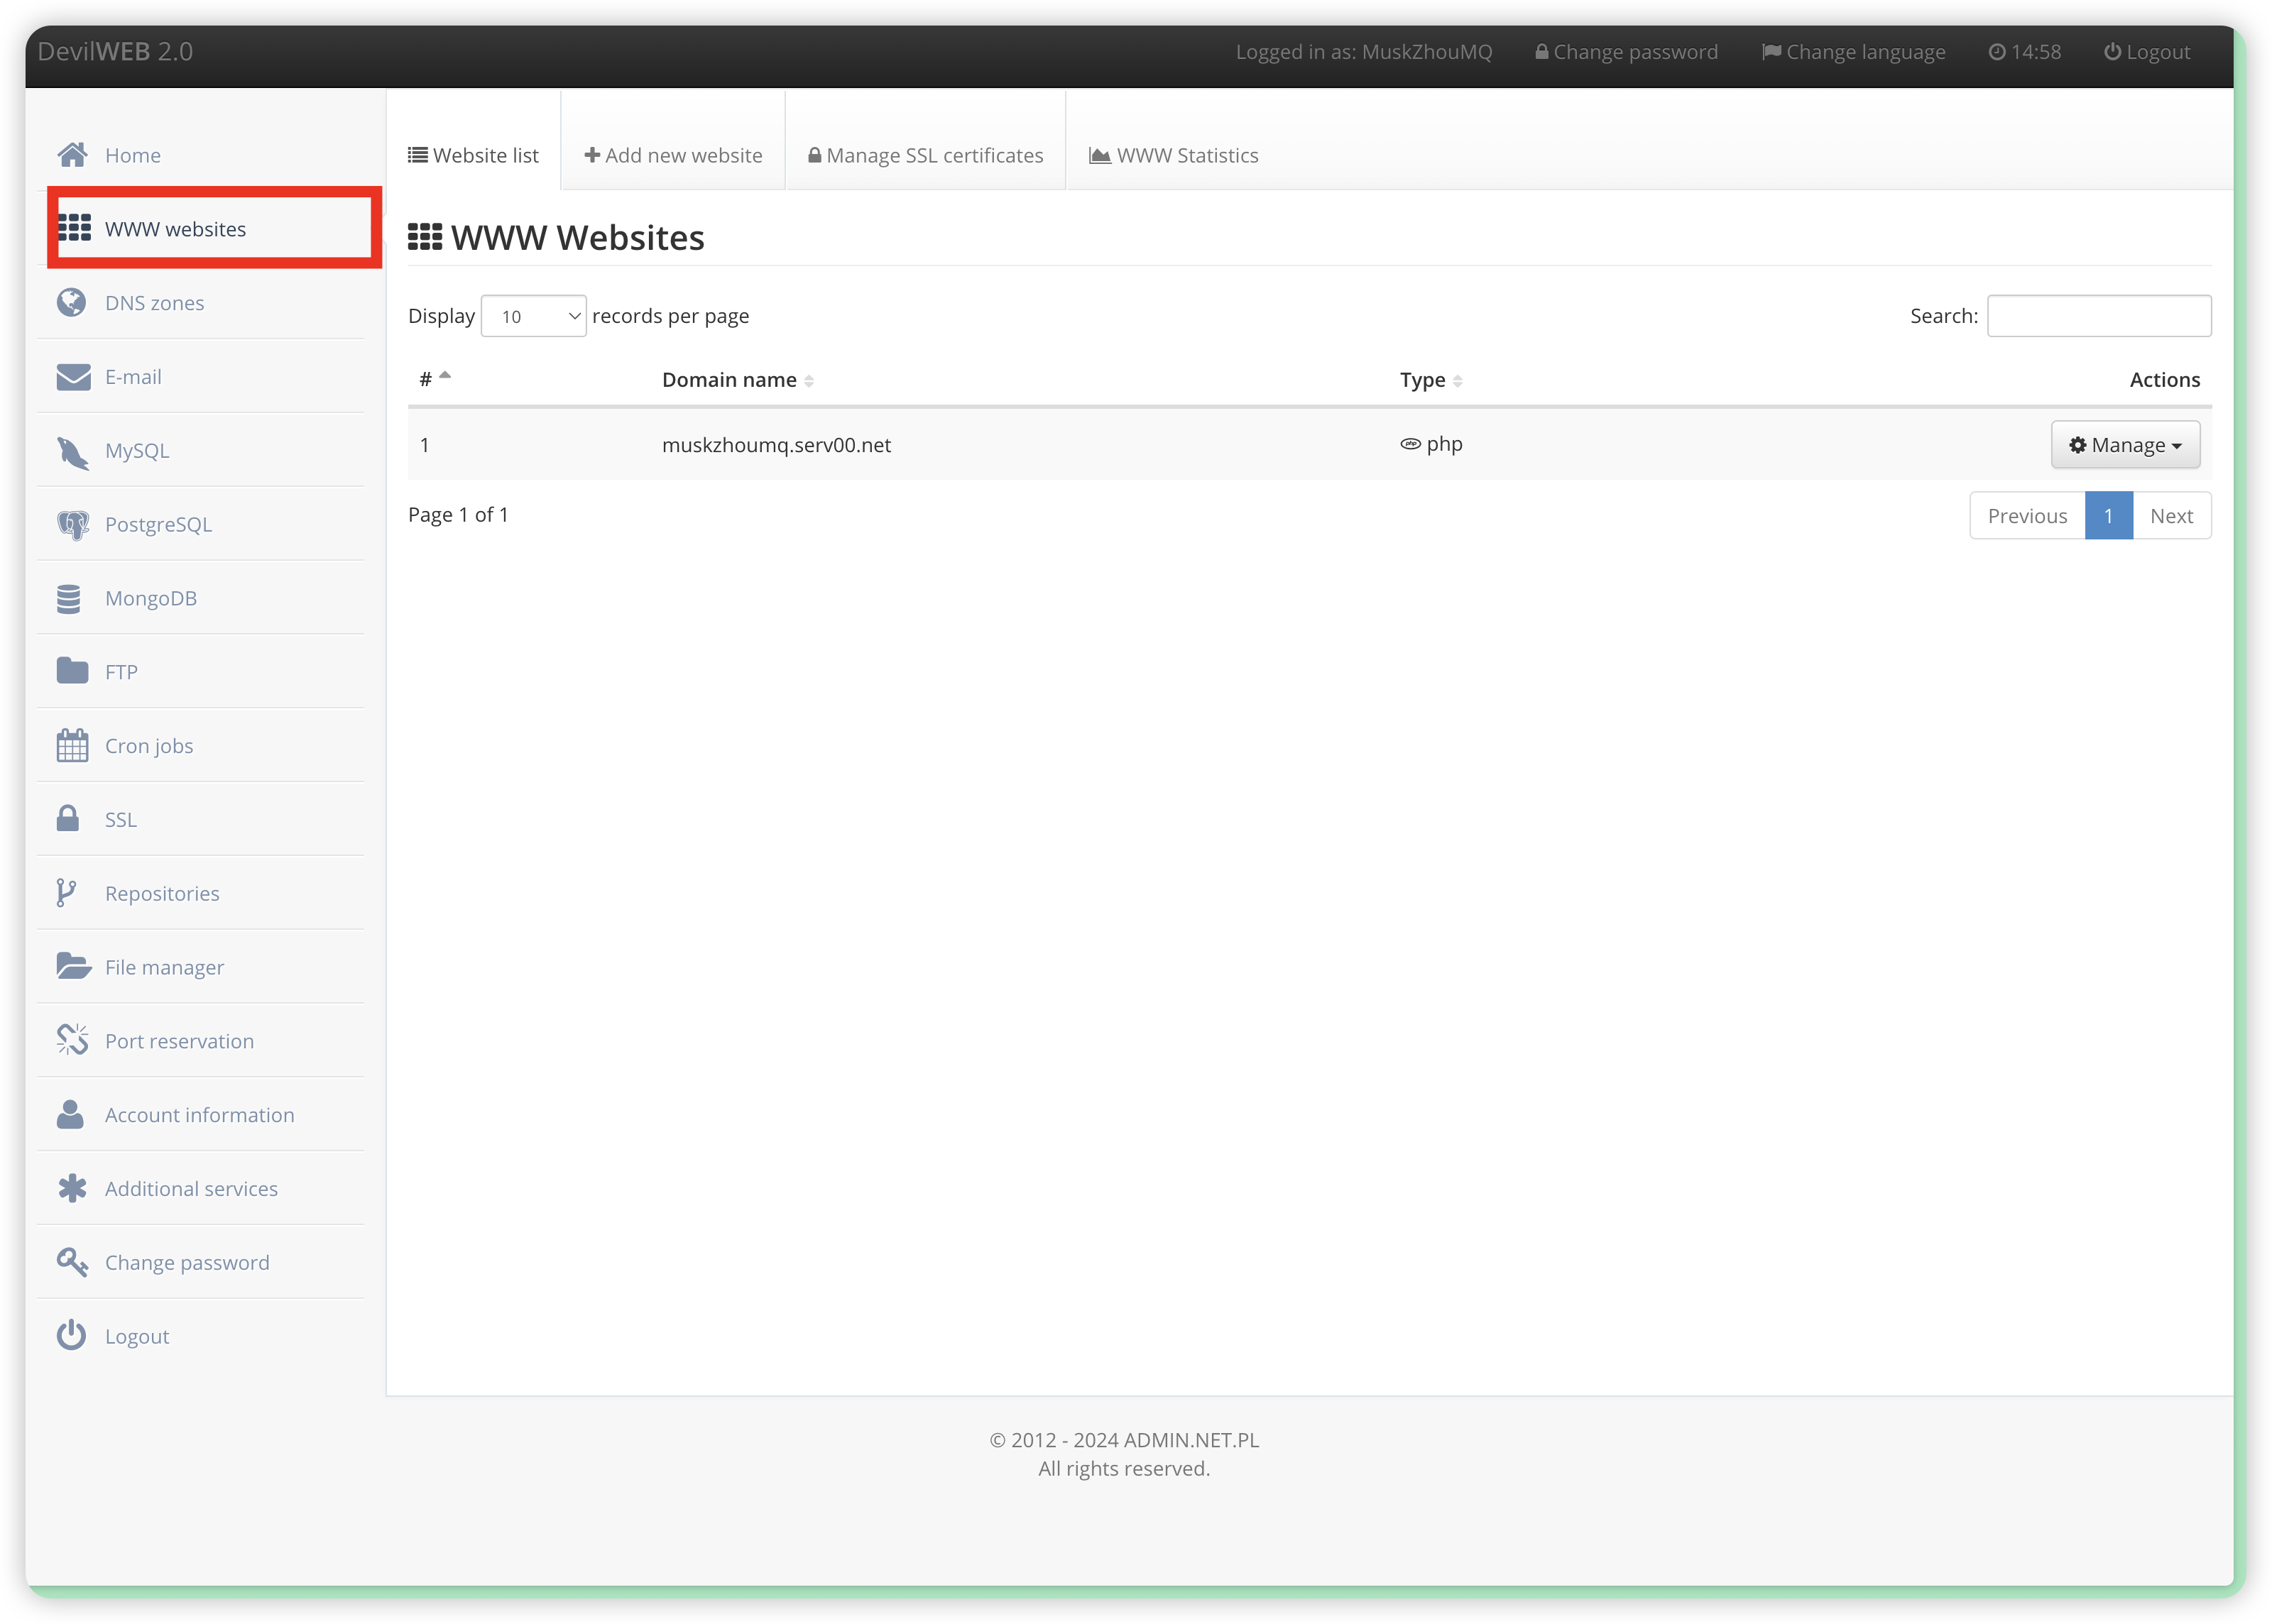Expand the Manage dropdown for muskzhoumq.serv00.net

pyautogui.click(x=2125, y=445)
